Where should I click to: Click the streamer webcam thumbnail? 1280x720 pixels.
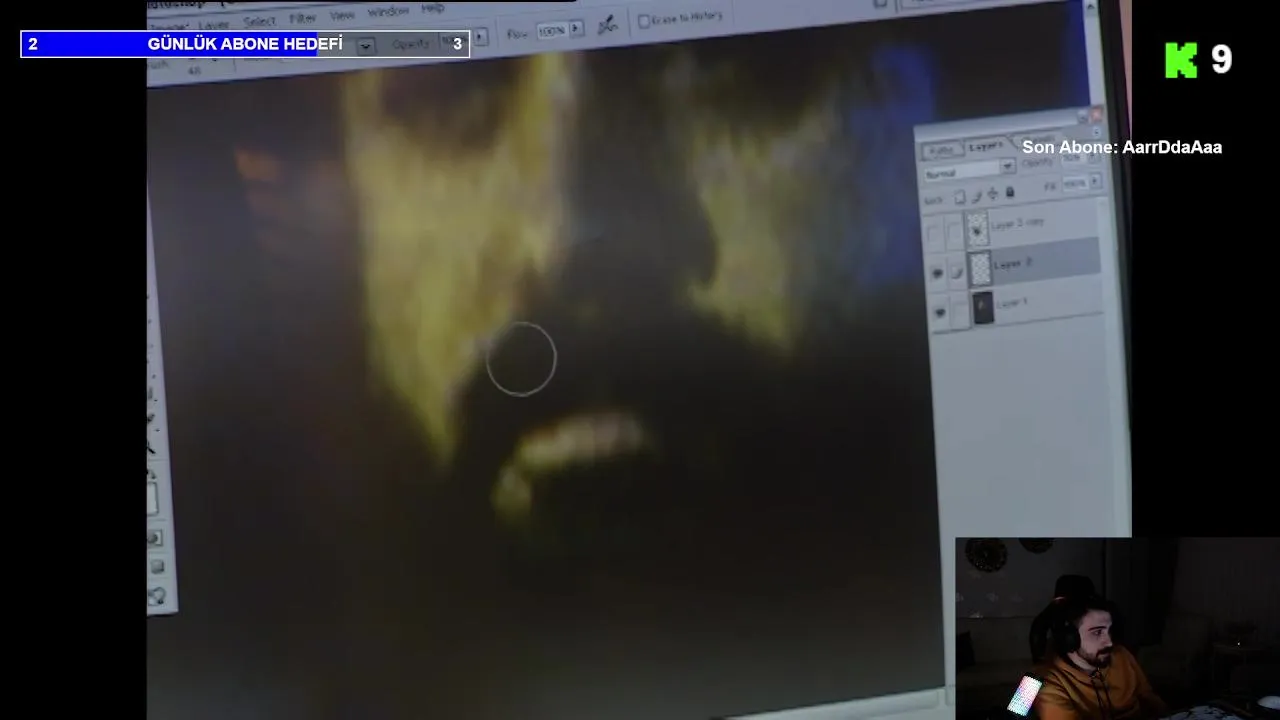1117,628
